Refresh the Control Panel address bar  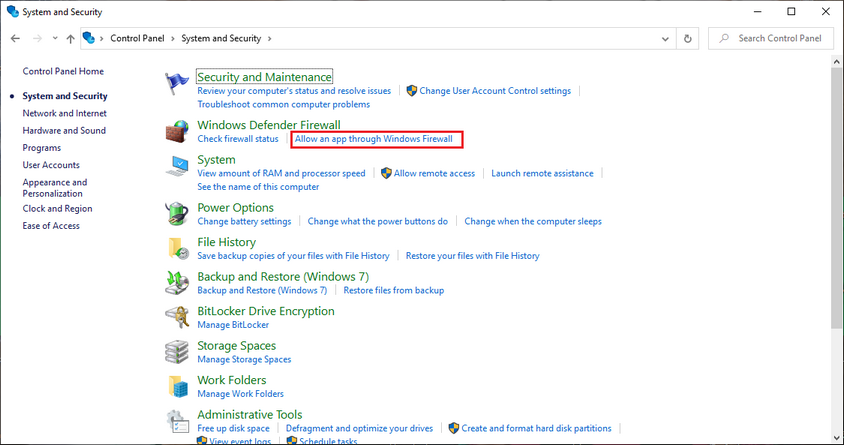click(x=687, y=38)
